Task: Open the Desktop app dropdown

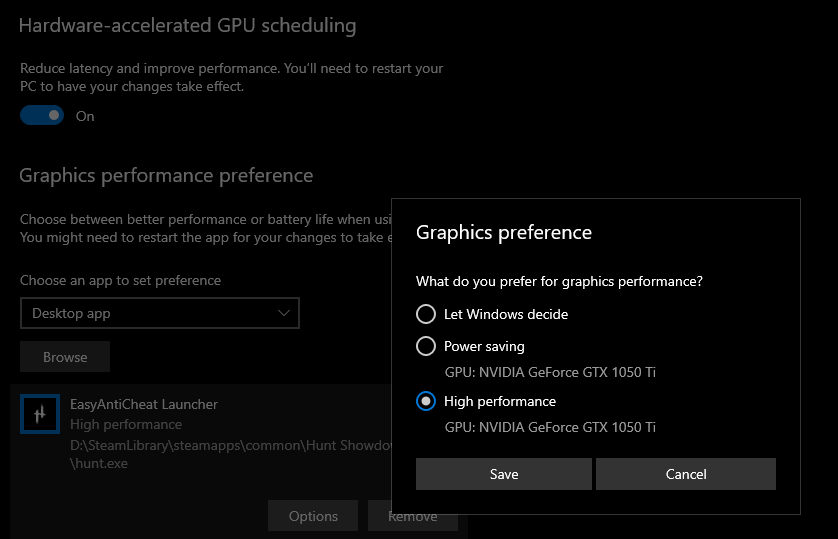Action: click(x=159, y=313)
